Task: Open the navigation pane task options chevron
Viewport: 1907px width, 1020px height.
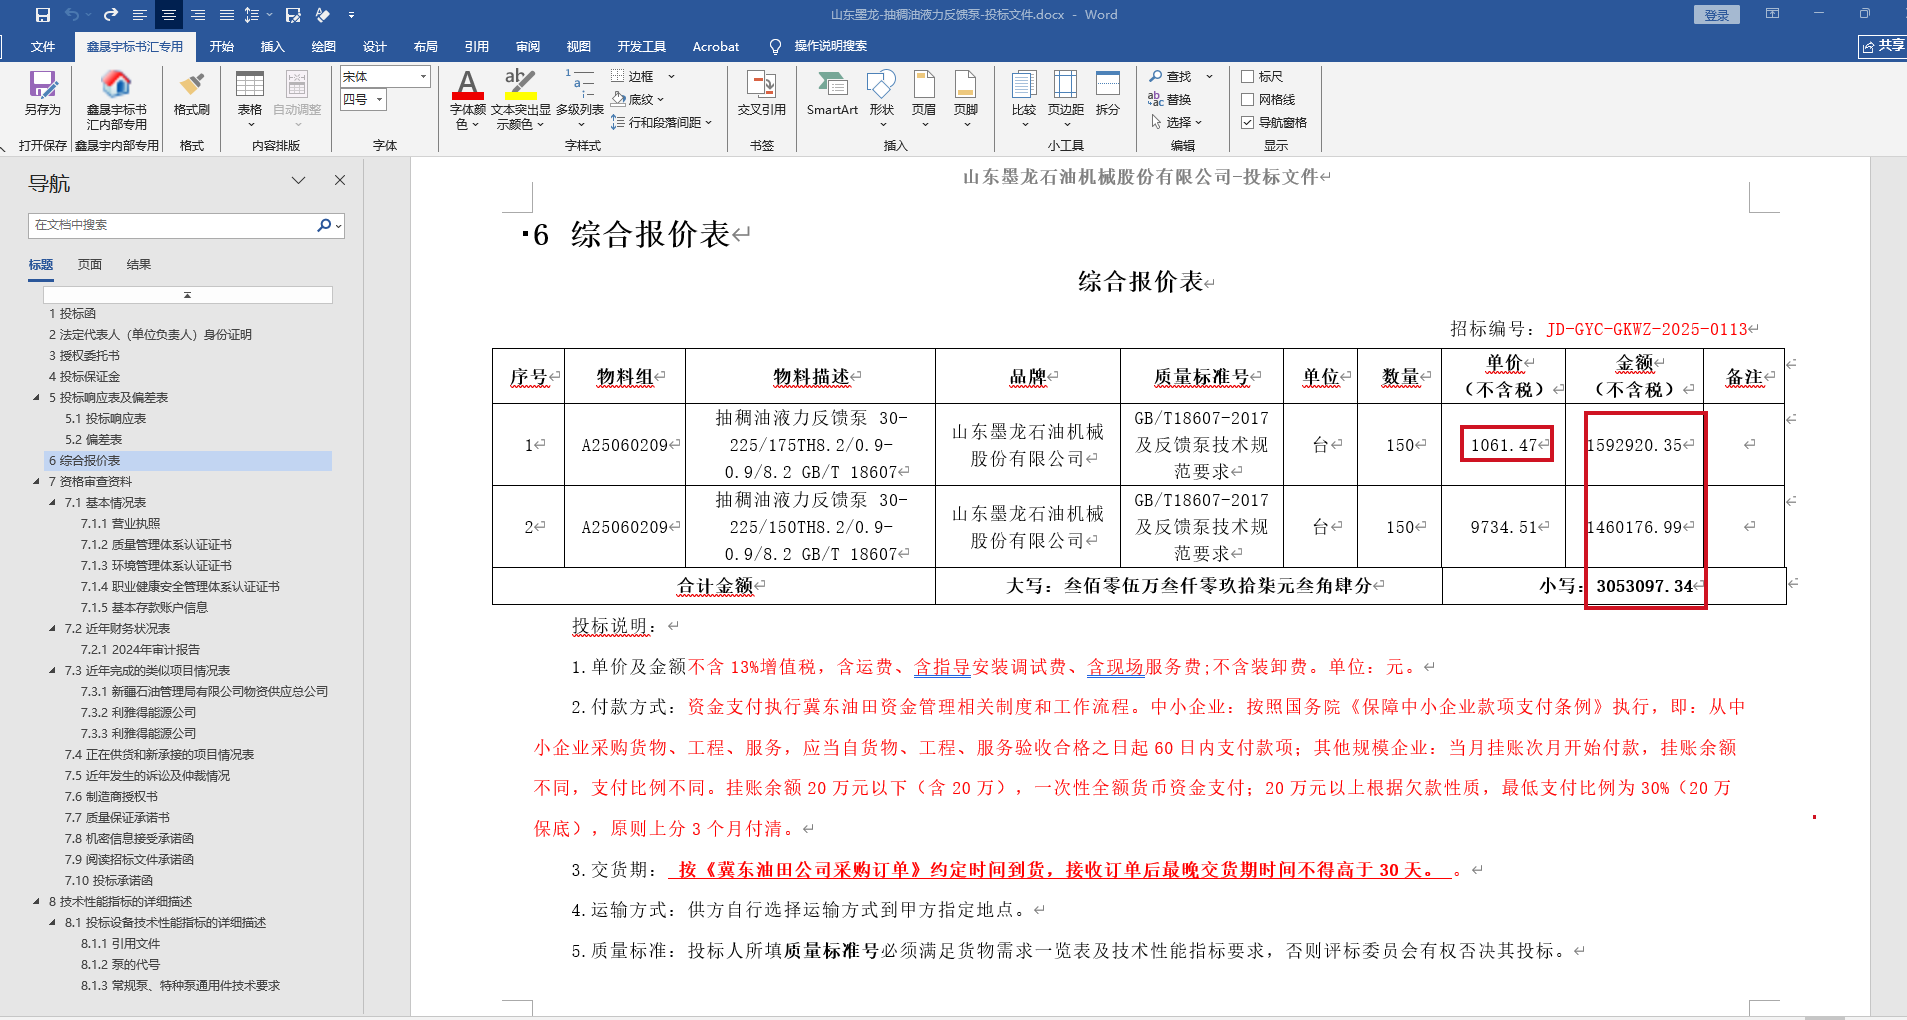Action: click(298, 180)
